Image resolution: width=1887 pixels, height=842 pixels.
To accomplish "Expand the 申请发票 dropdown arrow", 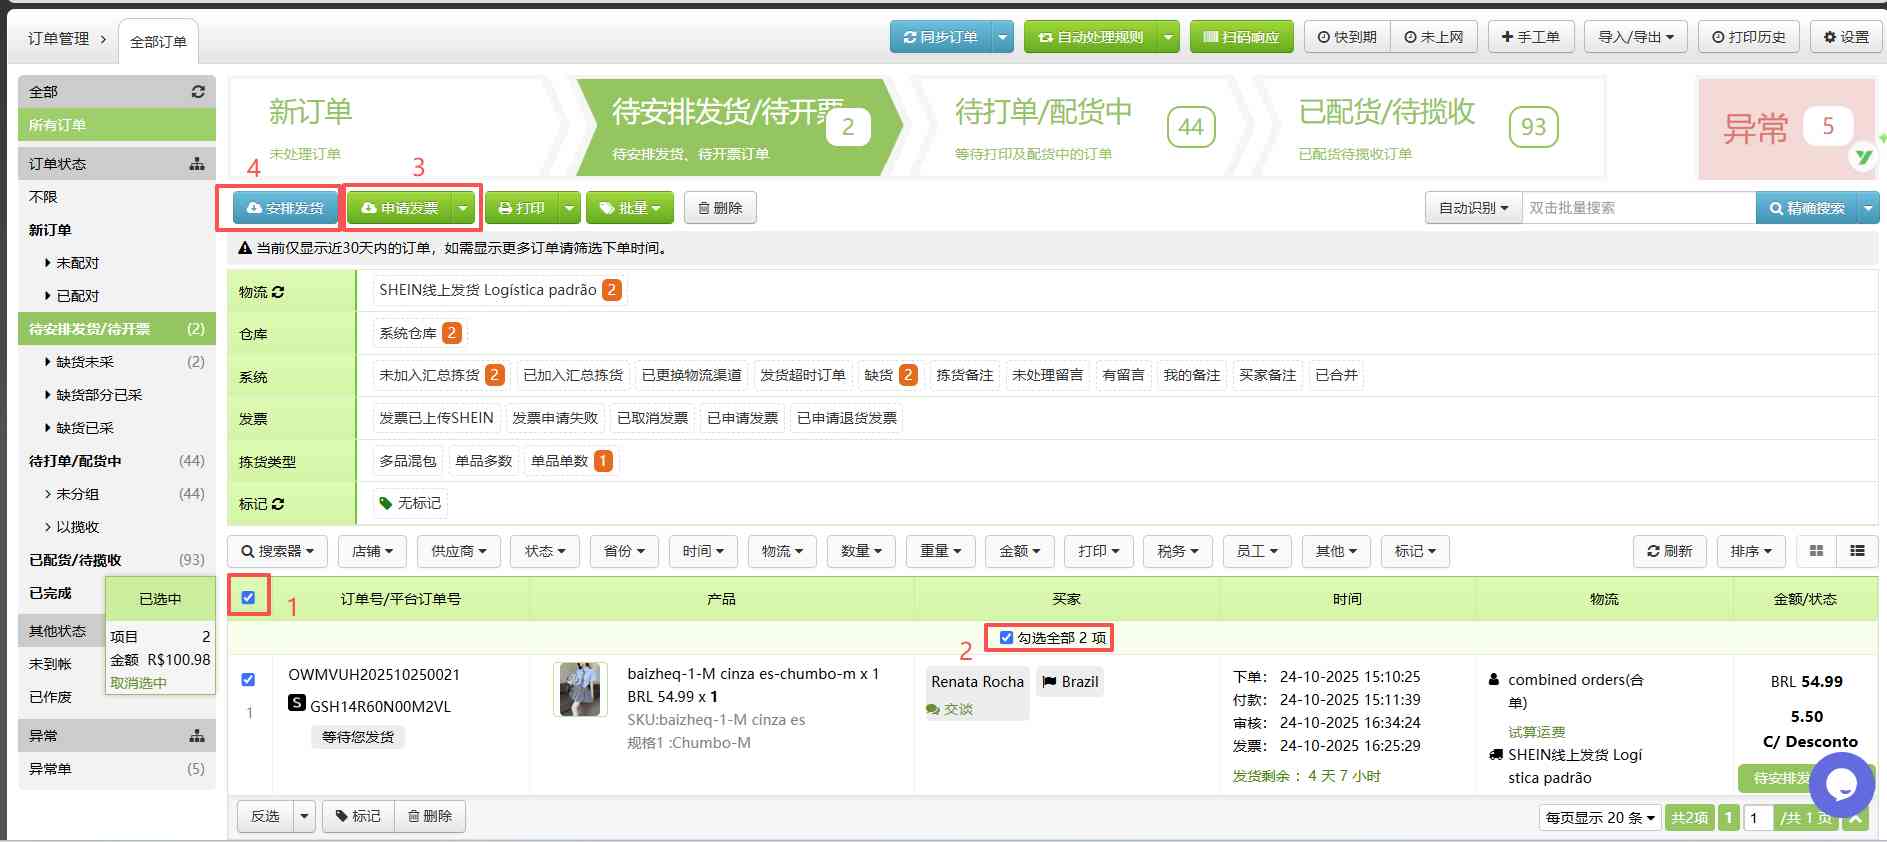I will pos(463,208).
